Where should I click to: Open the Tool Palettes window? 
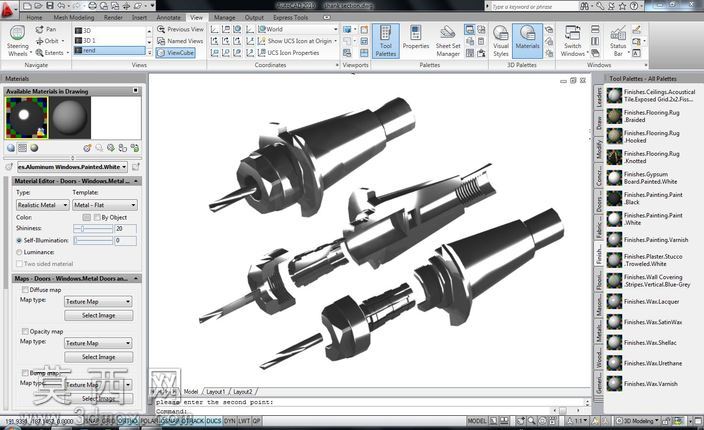(386, 41)
